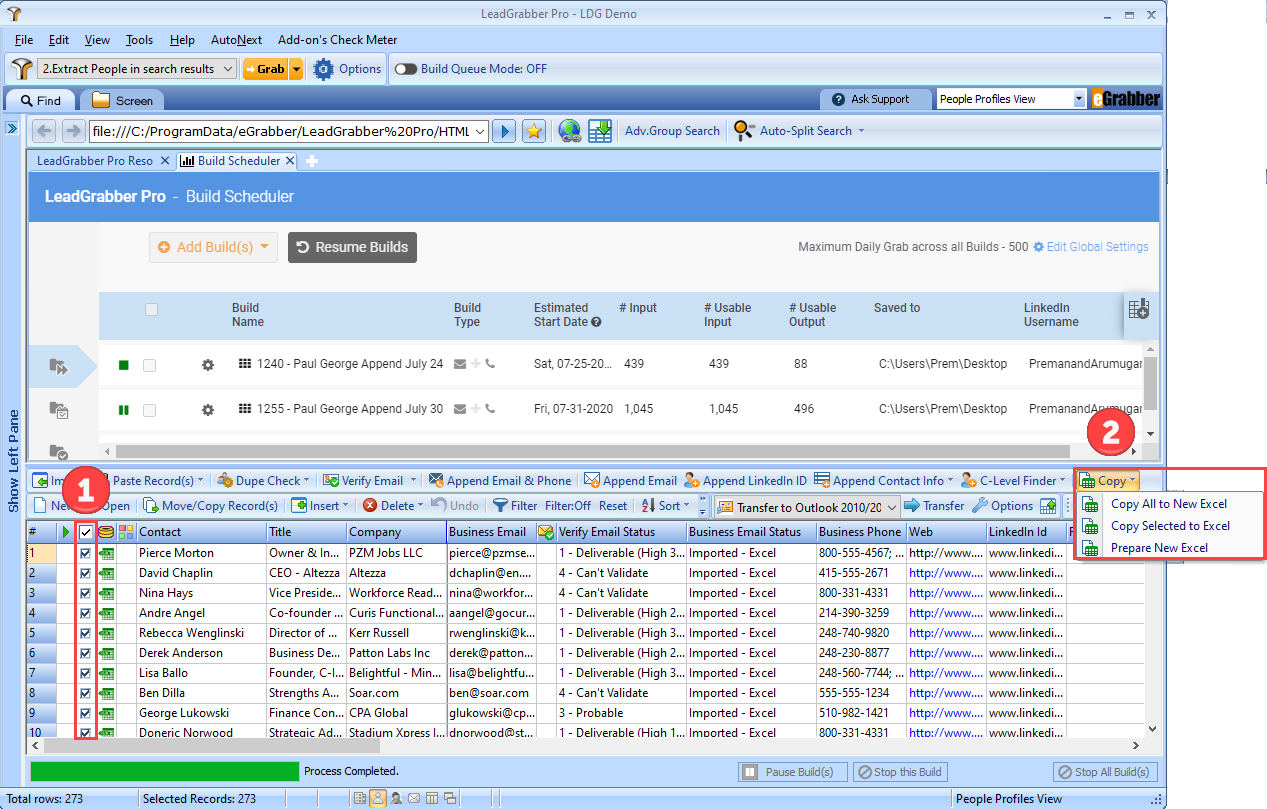Click the Resume Builds button
The height and width of the screenshot is (809, 1267).
(x=352, y=247)
